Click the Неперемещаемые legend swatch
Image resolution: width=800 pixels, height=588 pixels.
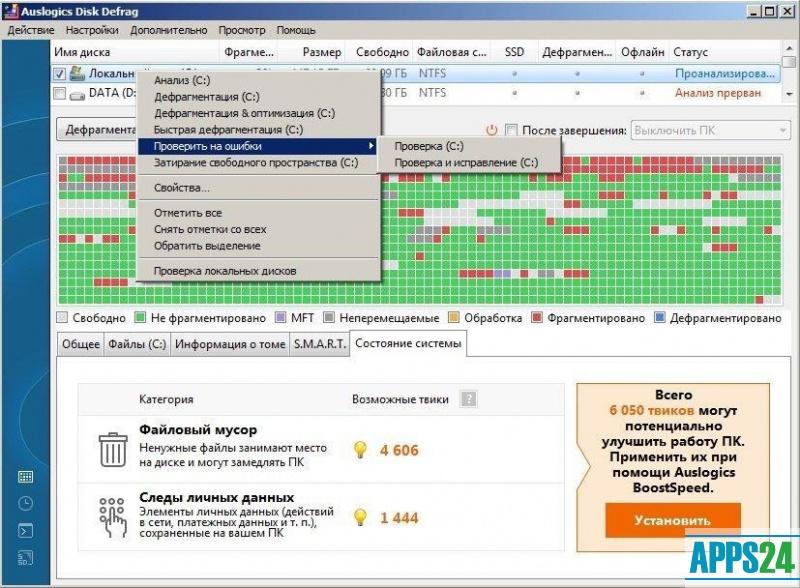point(329,317)
